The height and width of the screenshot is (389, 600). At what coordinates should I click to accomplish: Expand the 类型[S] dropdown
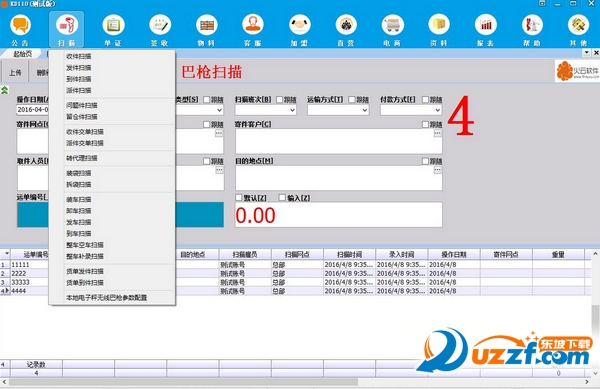pos(219,110)
